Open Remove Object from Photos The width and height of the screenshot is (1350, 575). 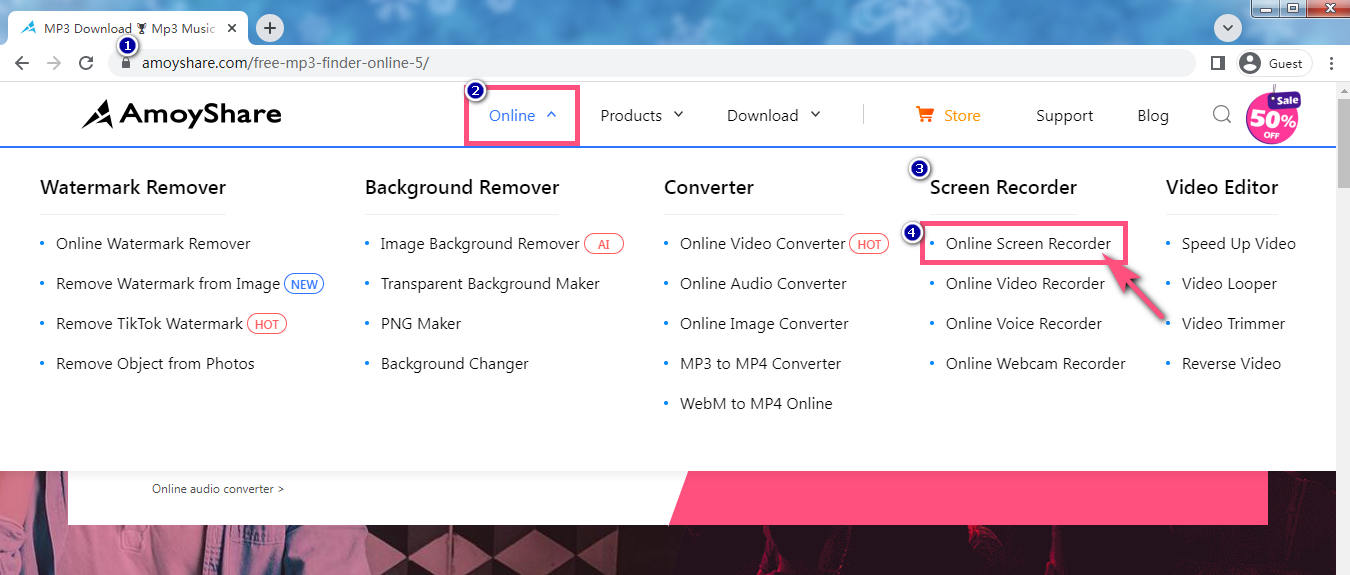pos(155,363)
